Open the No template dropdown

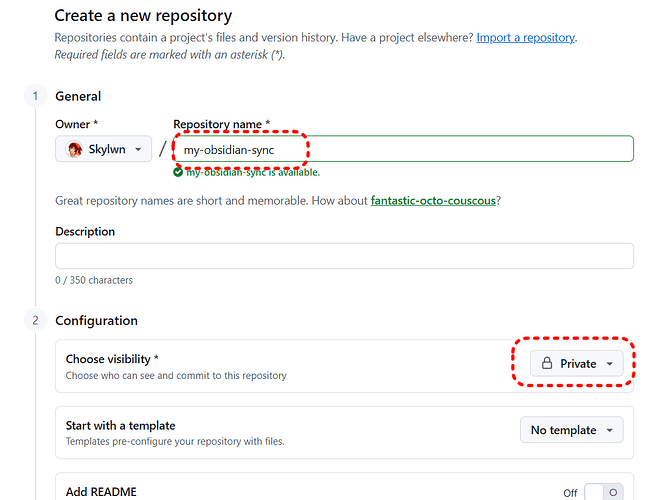pyautogui.click(x=571, y=430)
